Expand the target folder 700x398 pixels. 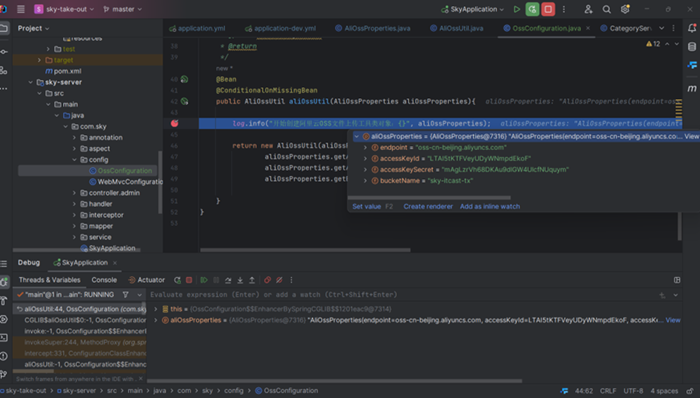coord(39,60)
